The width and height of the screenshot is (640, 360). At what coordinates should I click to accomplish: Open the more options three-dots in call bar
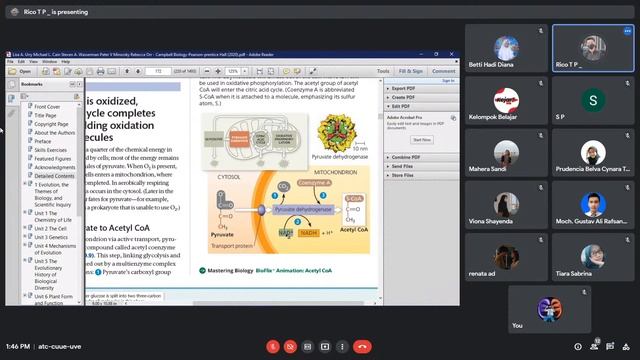pos(342,347)
